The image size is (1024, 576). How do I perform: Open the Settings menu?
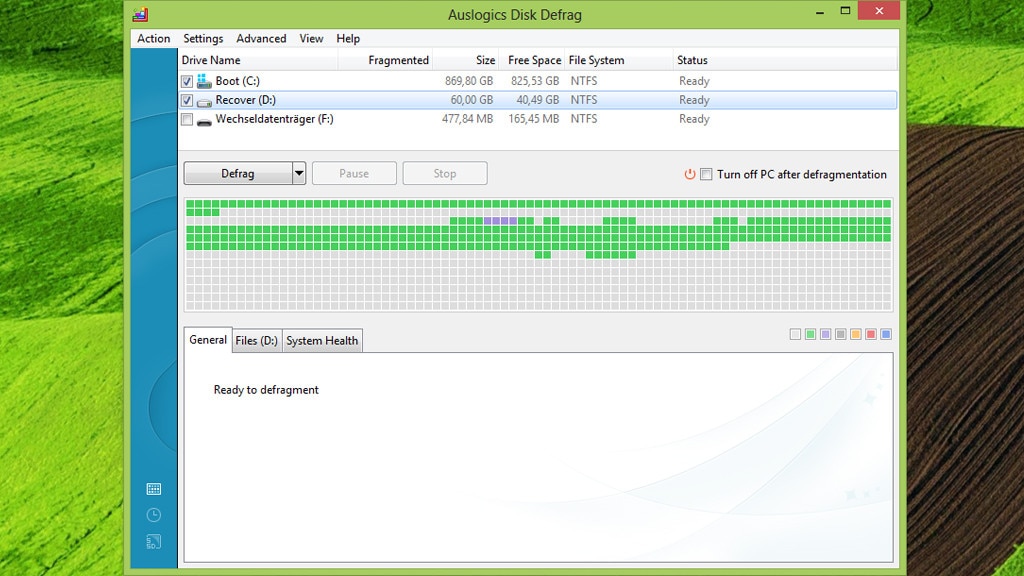[x=203, y=39]
